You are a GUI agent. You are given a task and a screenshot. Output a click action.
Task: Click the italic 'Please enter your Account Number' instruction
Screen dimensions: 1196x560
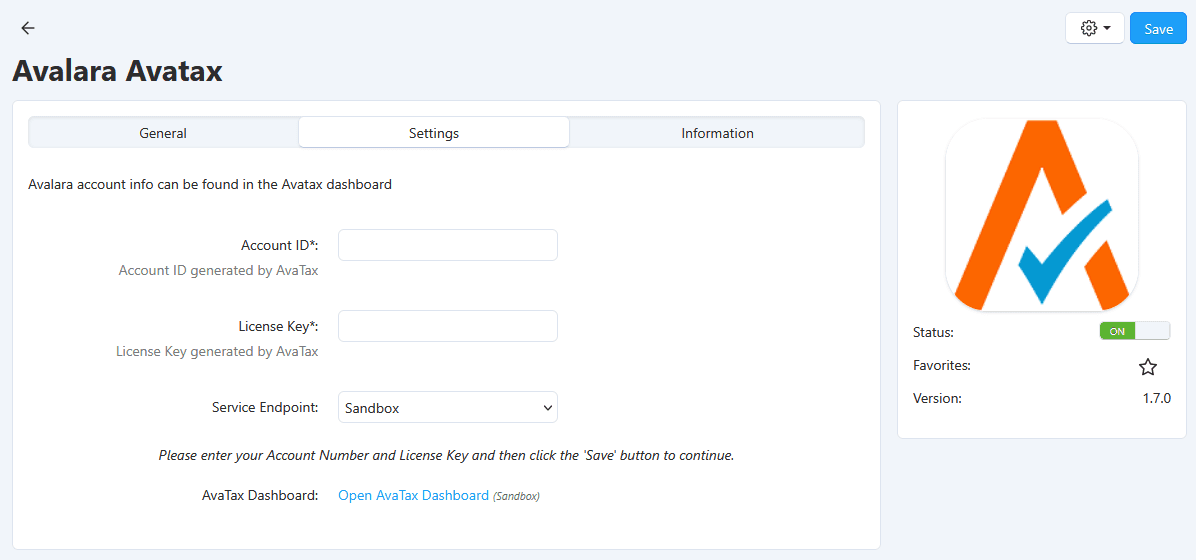click(446, 455)
